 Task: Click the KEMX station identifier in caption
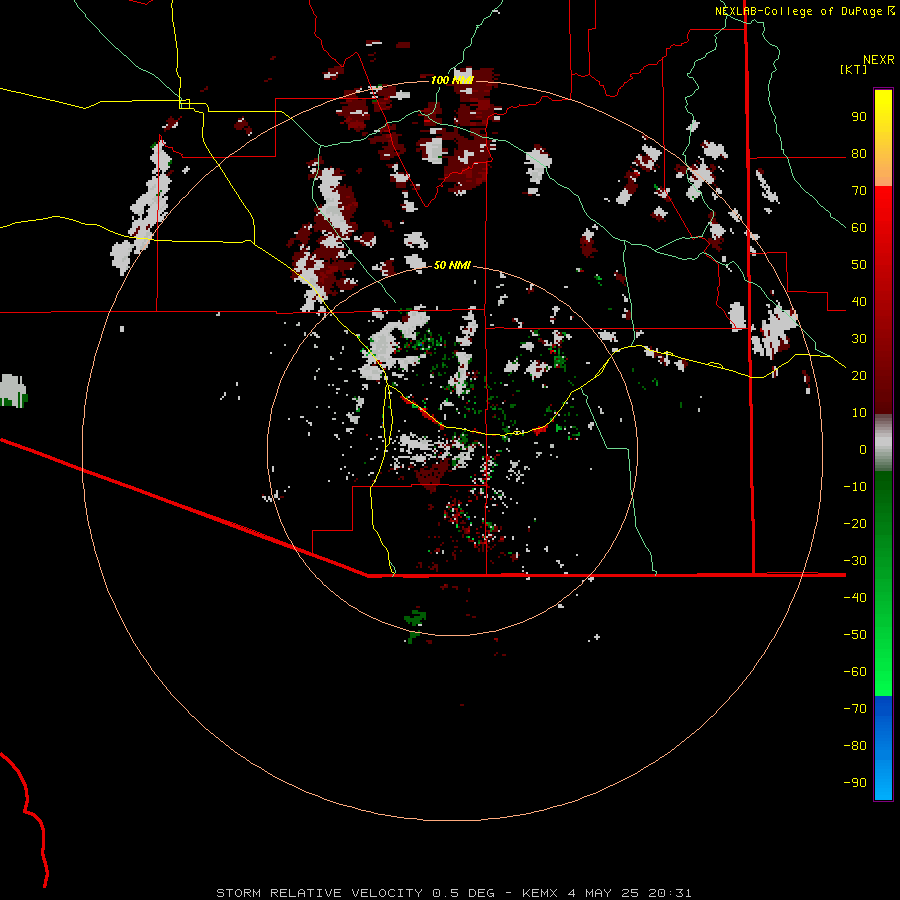point(541,893)
